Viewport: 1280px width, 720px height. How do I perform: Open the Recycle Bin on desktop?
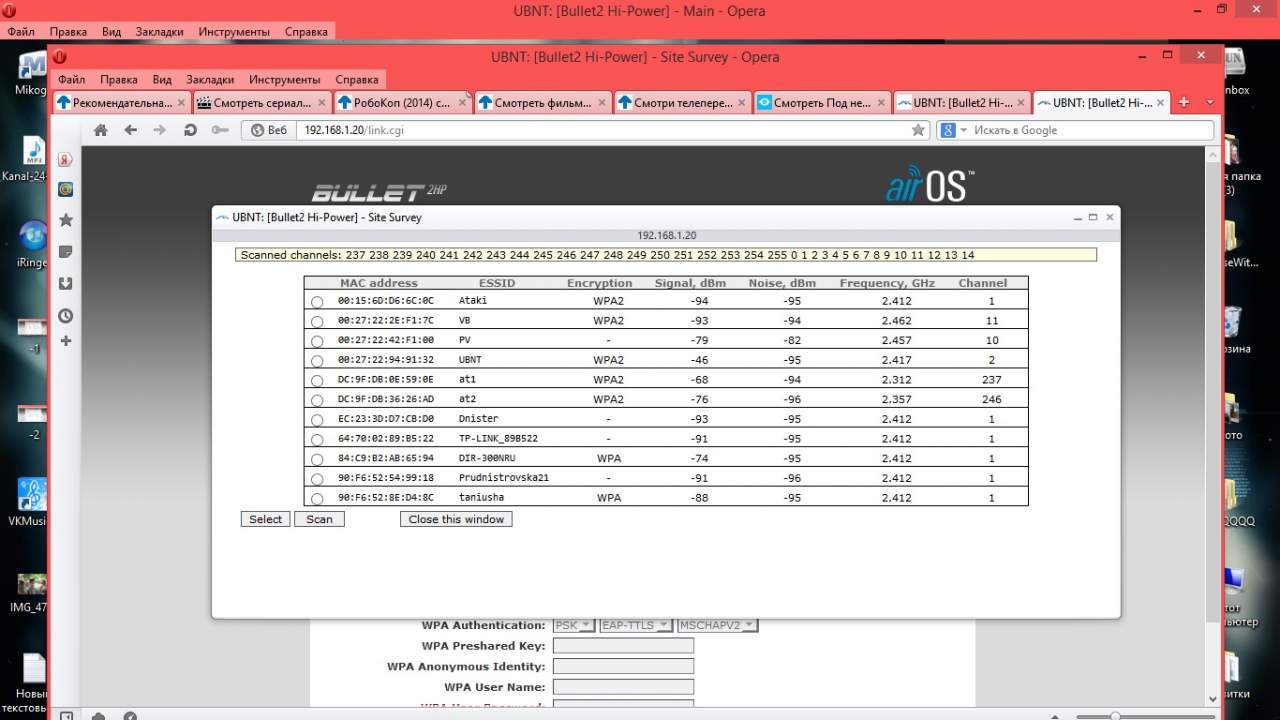click(x=1234, y=330)
